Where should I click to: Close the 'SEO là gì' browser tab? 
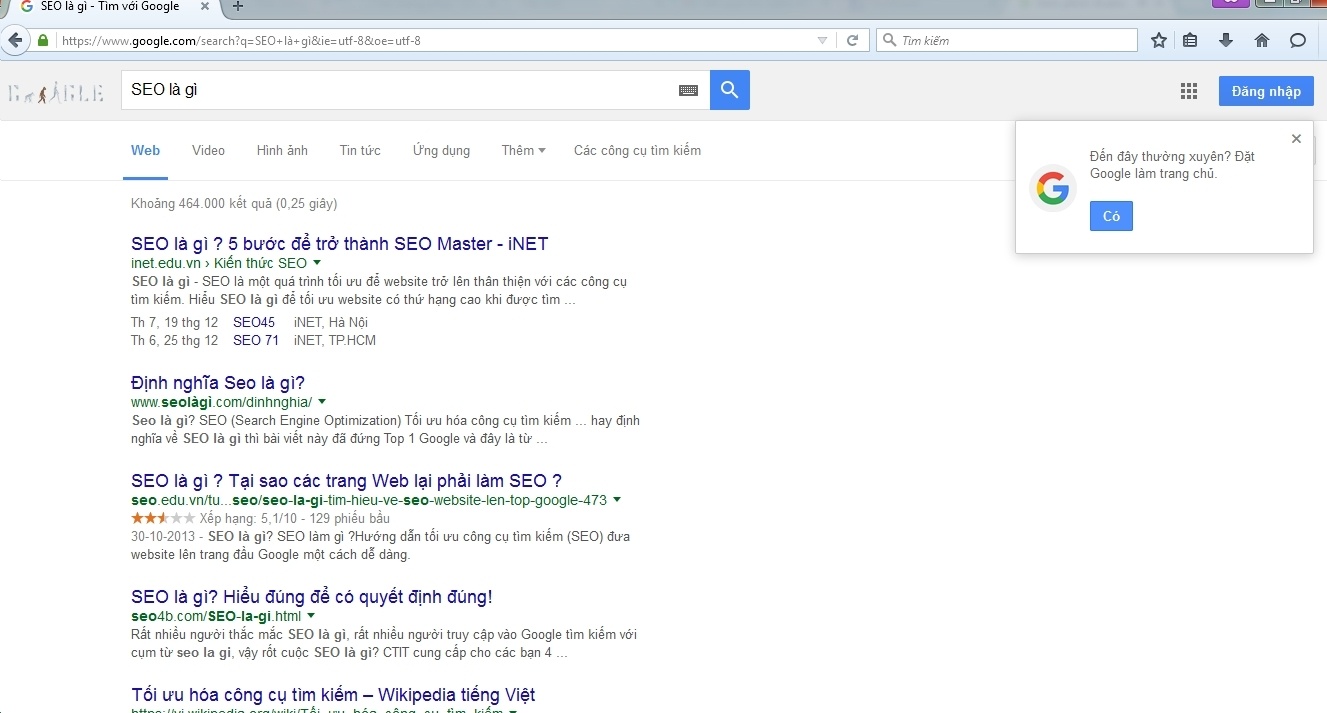coord(203,6)
